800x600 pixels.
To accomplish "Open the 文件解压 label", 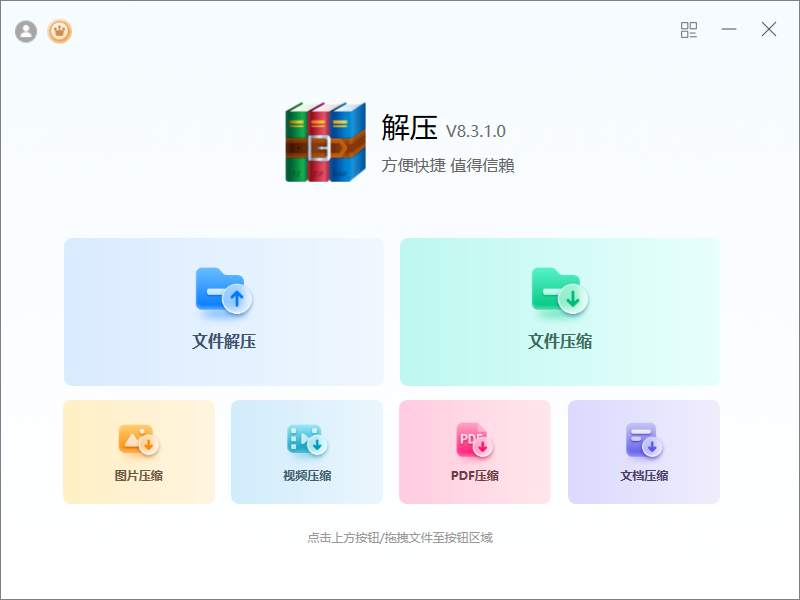I will point(224,342).
